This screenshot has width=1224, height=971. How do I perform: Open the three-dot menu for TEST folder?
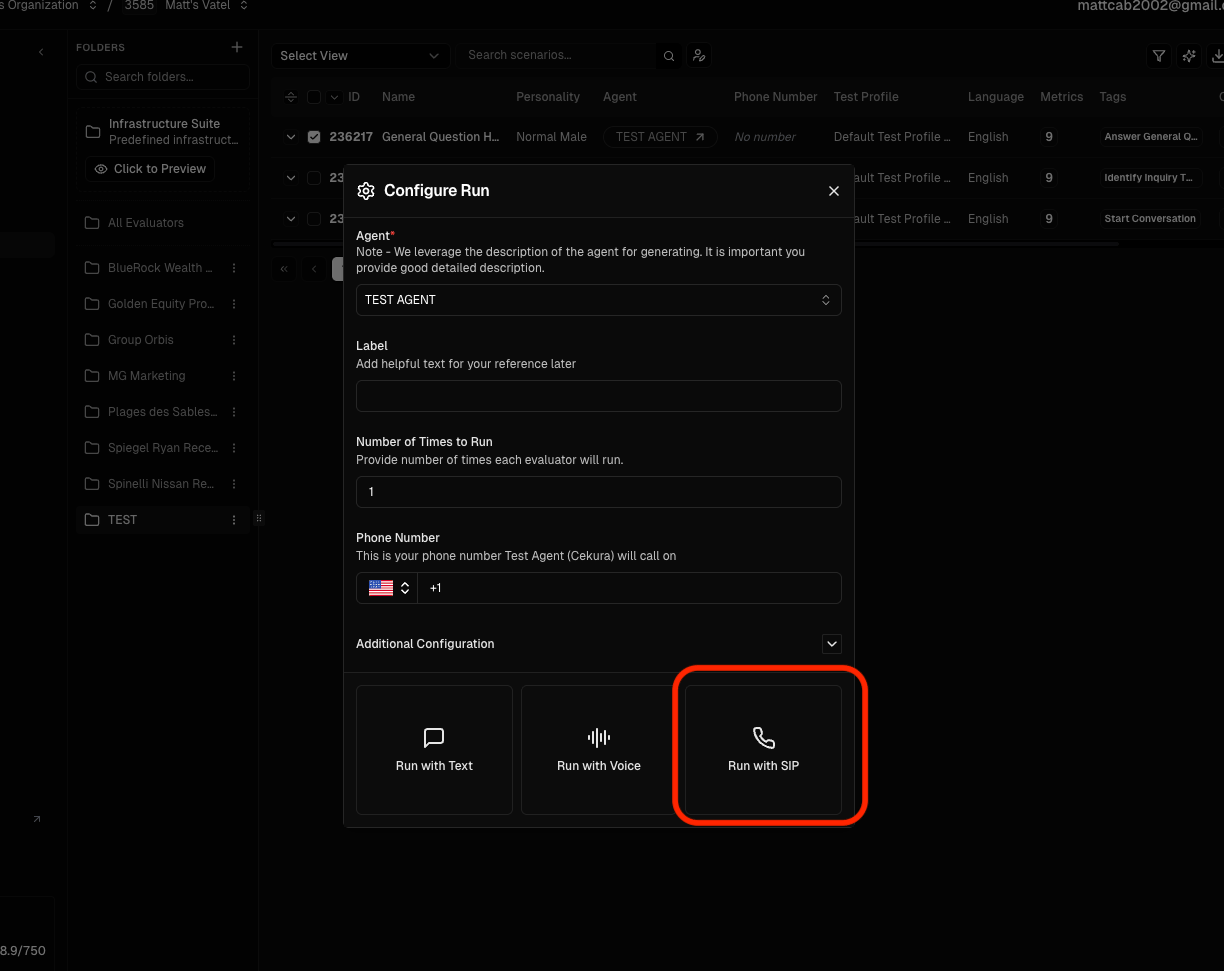(234, 520)
